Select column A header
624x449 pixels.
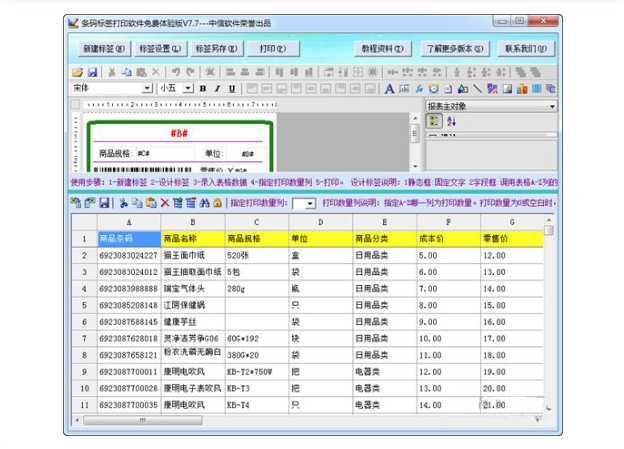click(129, 222)
